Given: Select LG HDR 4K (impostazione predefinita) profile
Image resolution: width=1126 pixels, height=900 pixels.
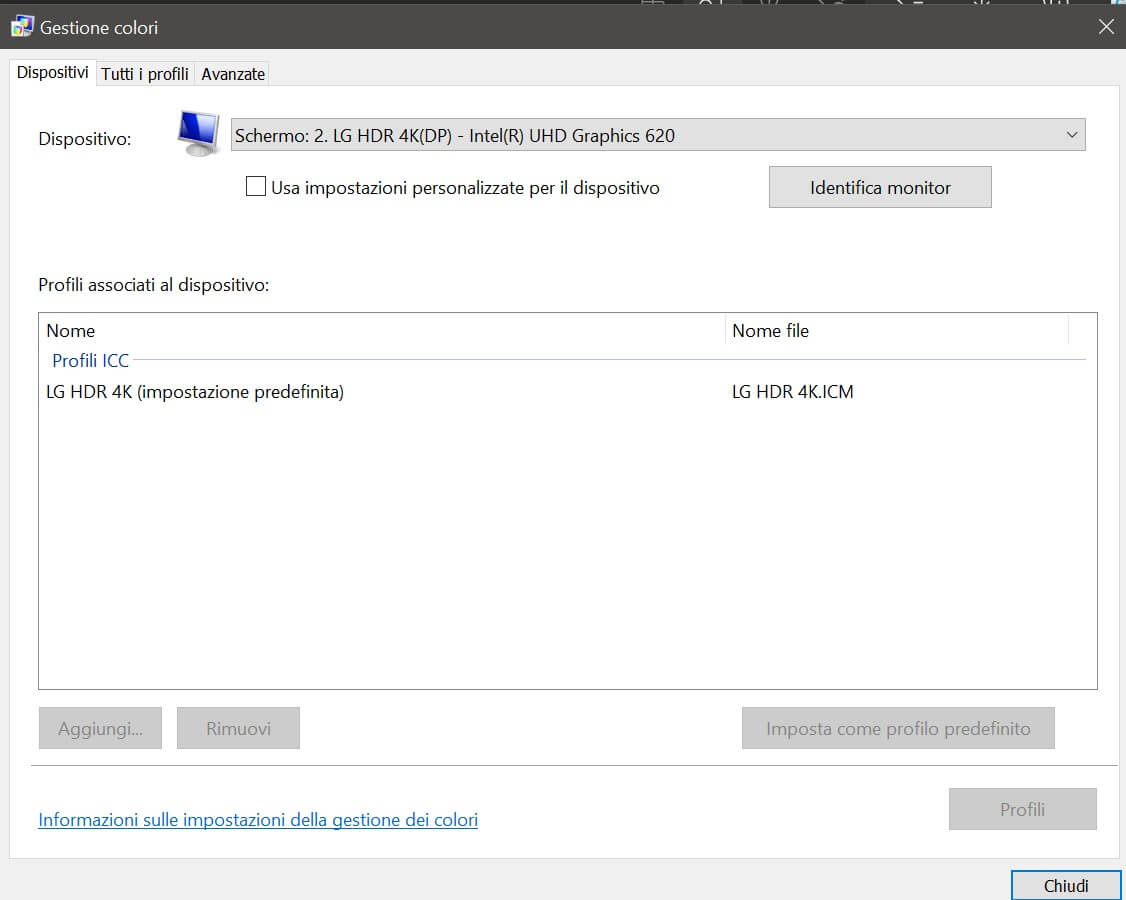Looking at the screenshot, I should pos(195,392).
